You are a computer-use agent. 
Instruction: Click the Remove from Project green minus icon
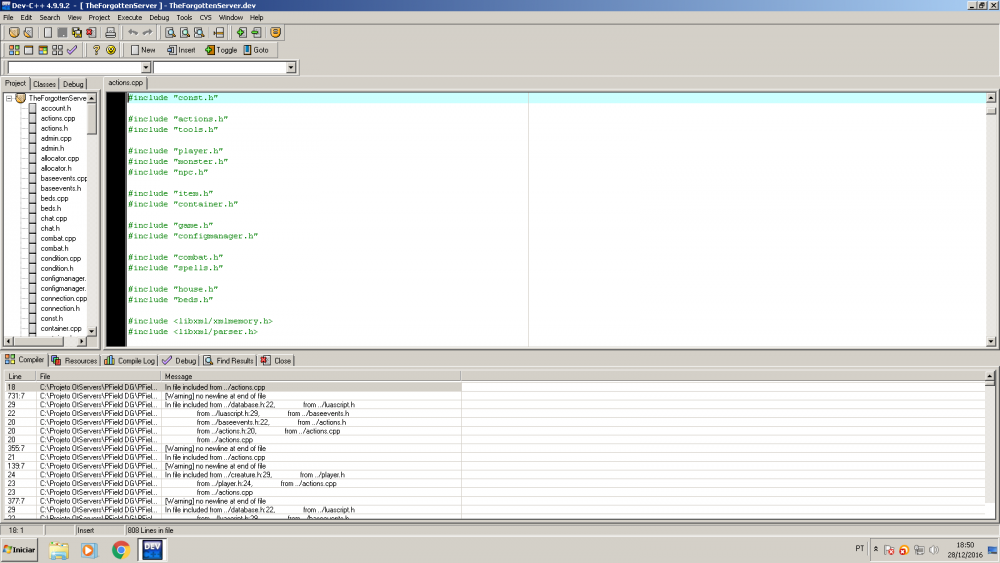(x=256, y=33)
